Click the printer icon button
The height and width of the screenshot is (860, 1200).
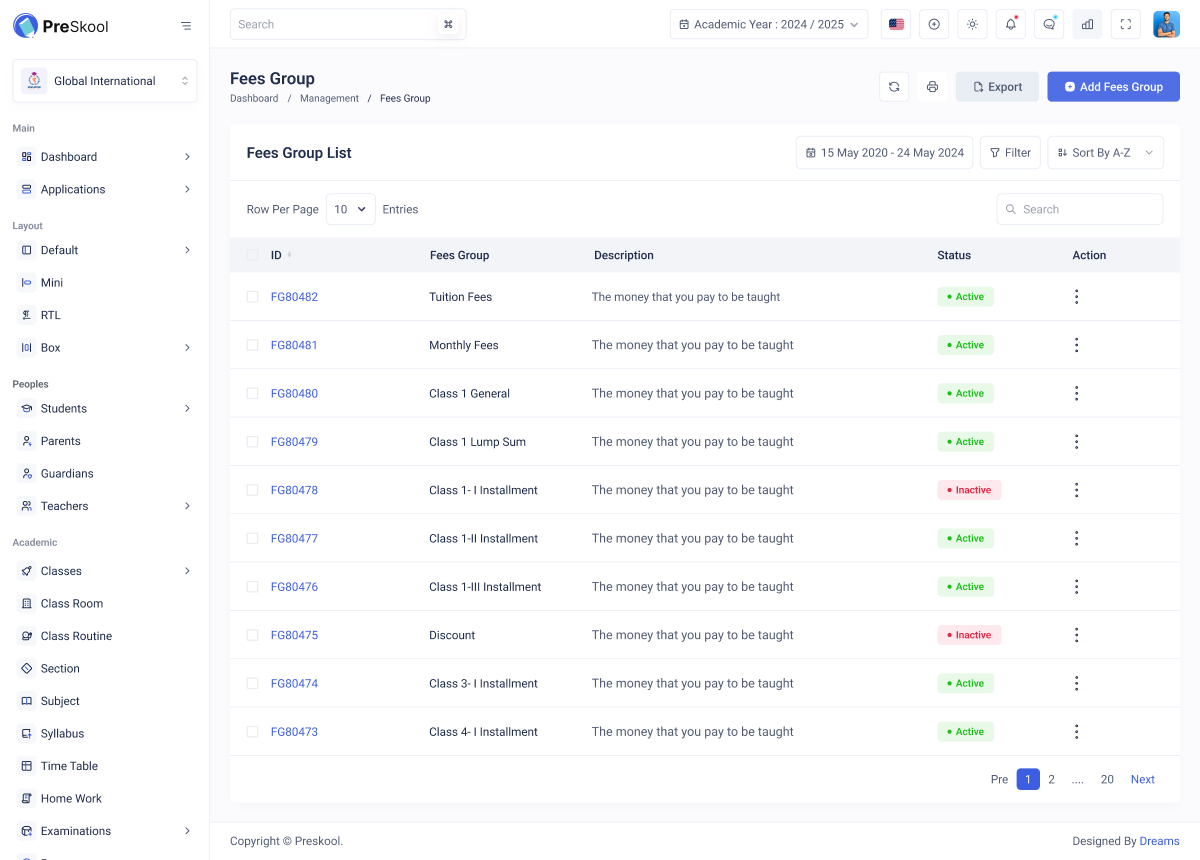(932, 87)
